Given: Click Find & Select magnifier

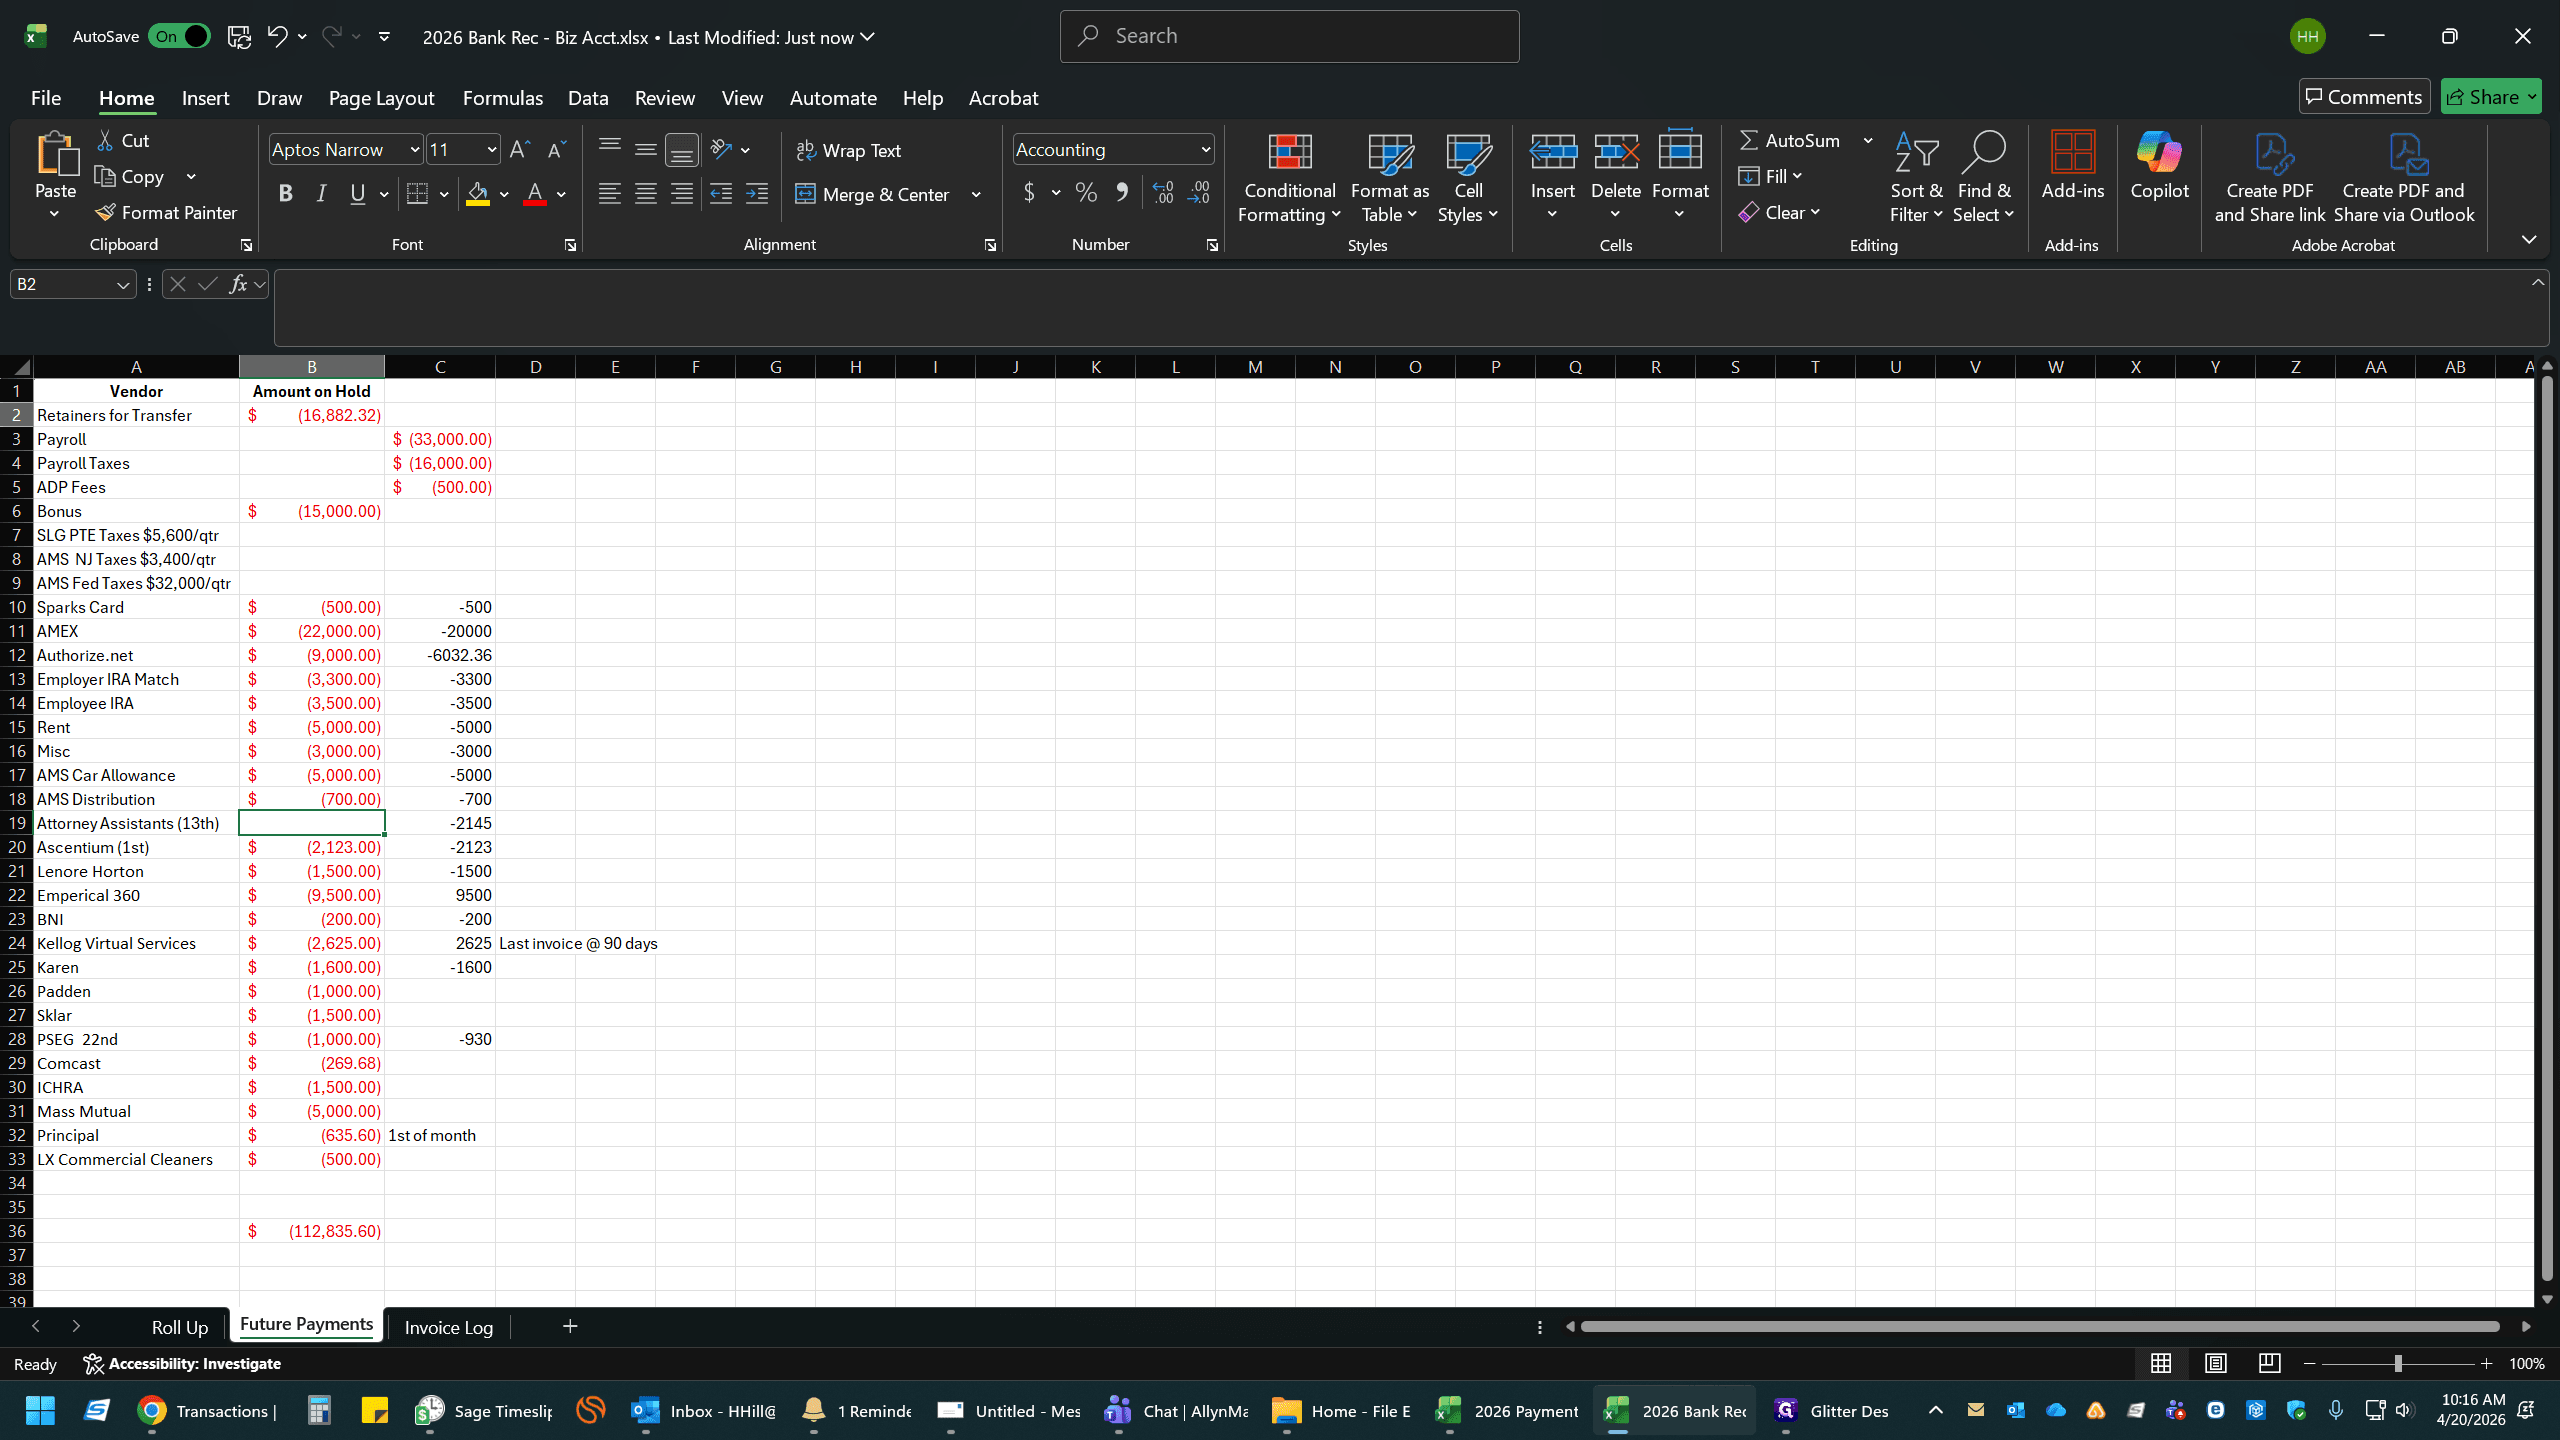Looking at the screenshot, I should pos(1984,178).
